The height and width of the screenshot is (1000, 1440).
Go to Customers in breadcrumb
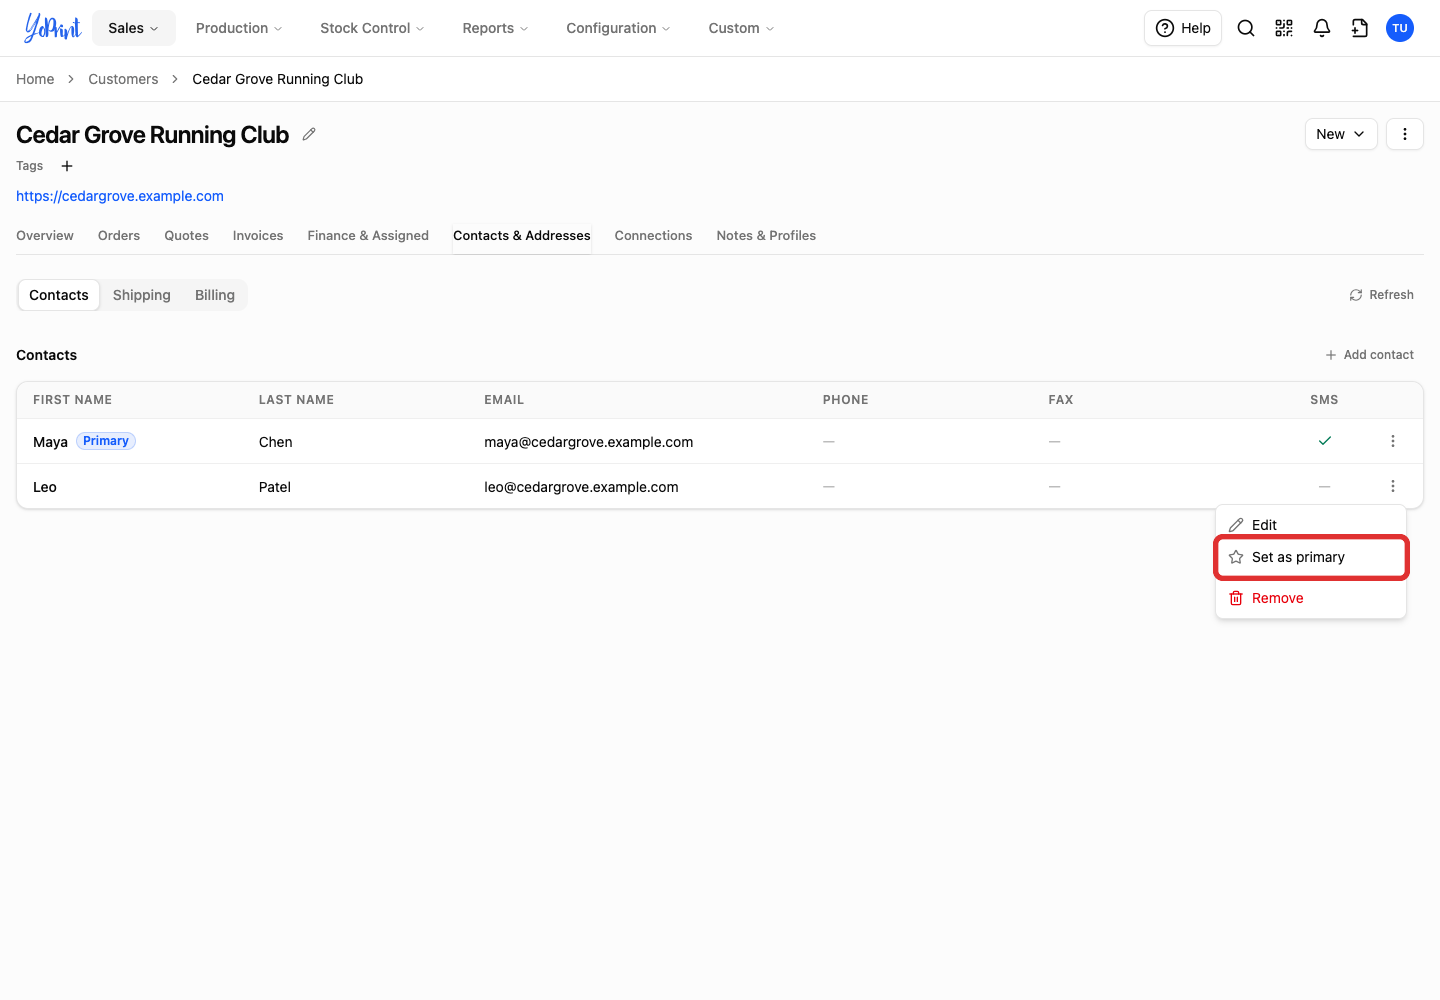point(123,79)
